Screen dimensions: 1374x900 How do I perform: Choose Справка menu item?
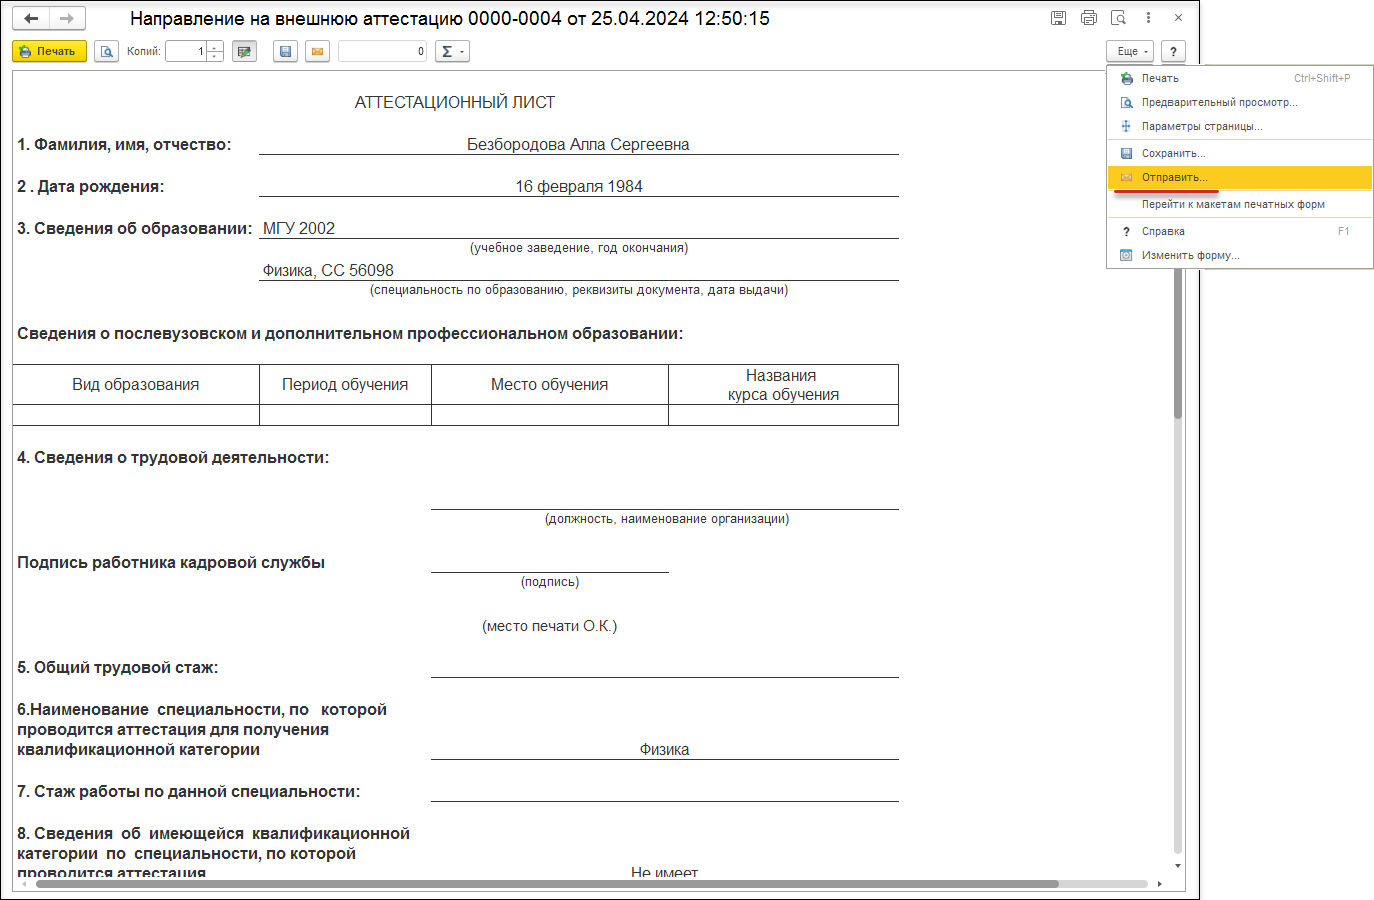pyautogui.click(x=1240, y=231)
